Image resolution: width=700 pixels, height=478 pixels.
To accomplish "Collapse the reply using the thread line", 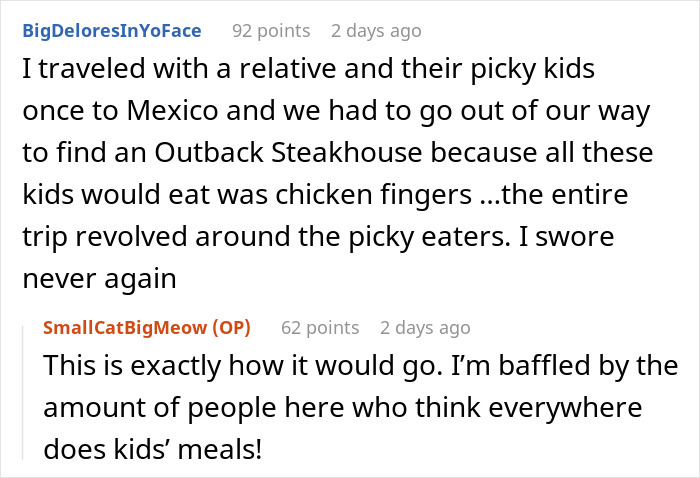I will point(24,390).
